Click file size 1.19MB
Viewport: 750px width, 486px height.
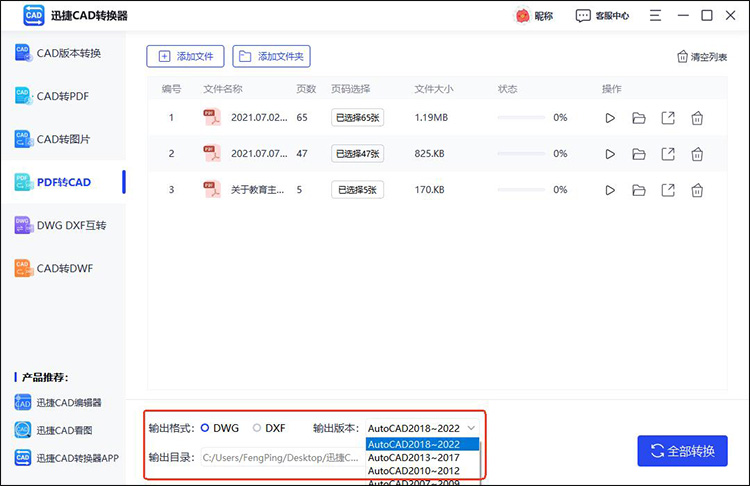pyautogui.click(x=431, y=118)
